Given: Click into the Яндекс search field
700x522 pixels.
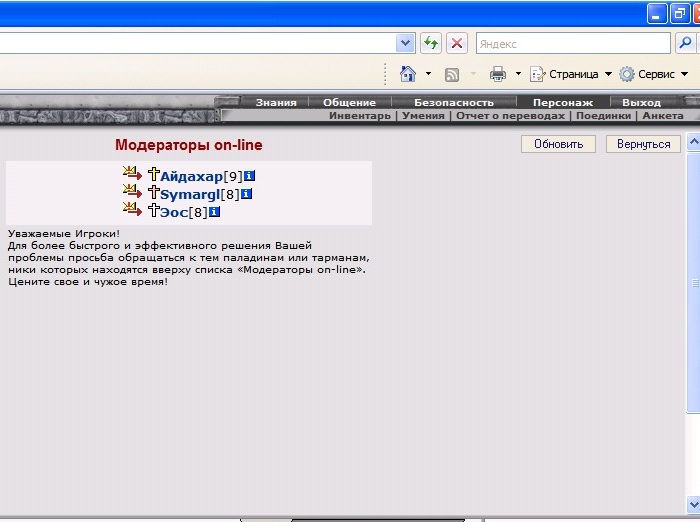Looking at the screenshot, I should [573, 44].
